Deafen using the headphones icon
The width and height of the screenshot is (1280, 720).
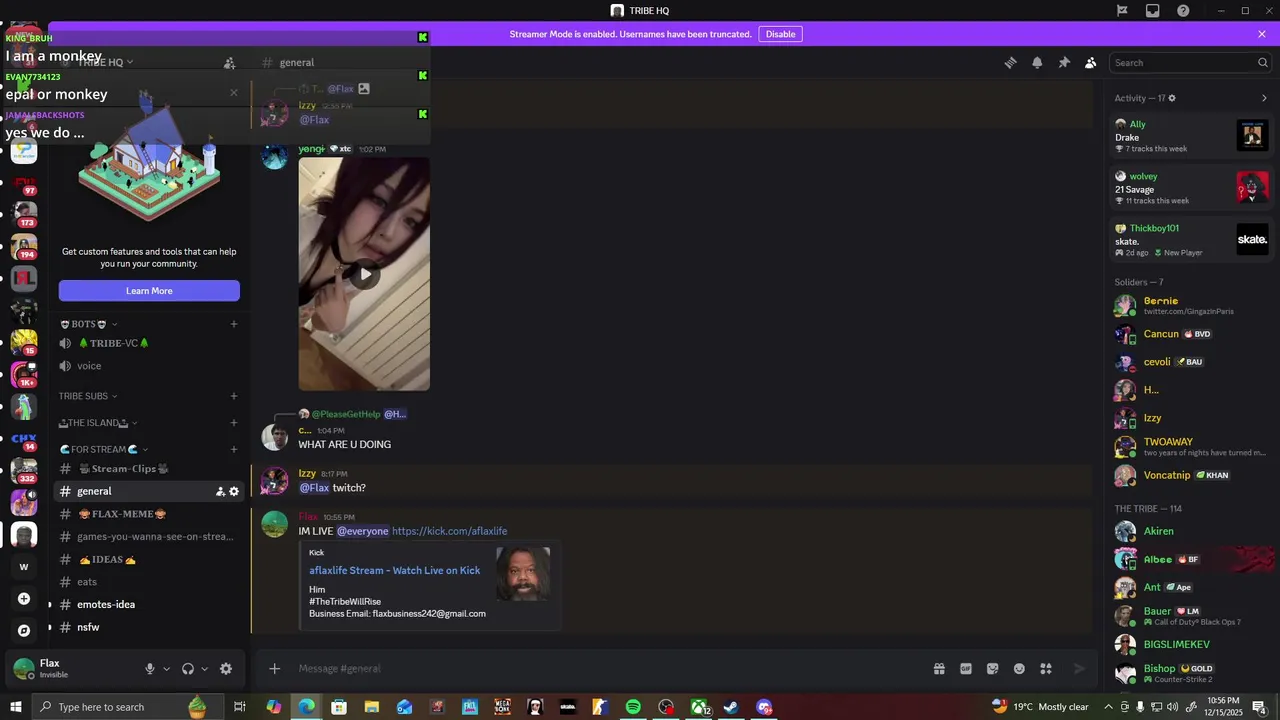(x=188, y=669)
